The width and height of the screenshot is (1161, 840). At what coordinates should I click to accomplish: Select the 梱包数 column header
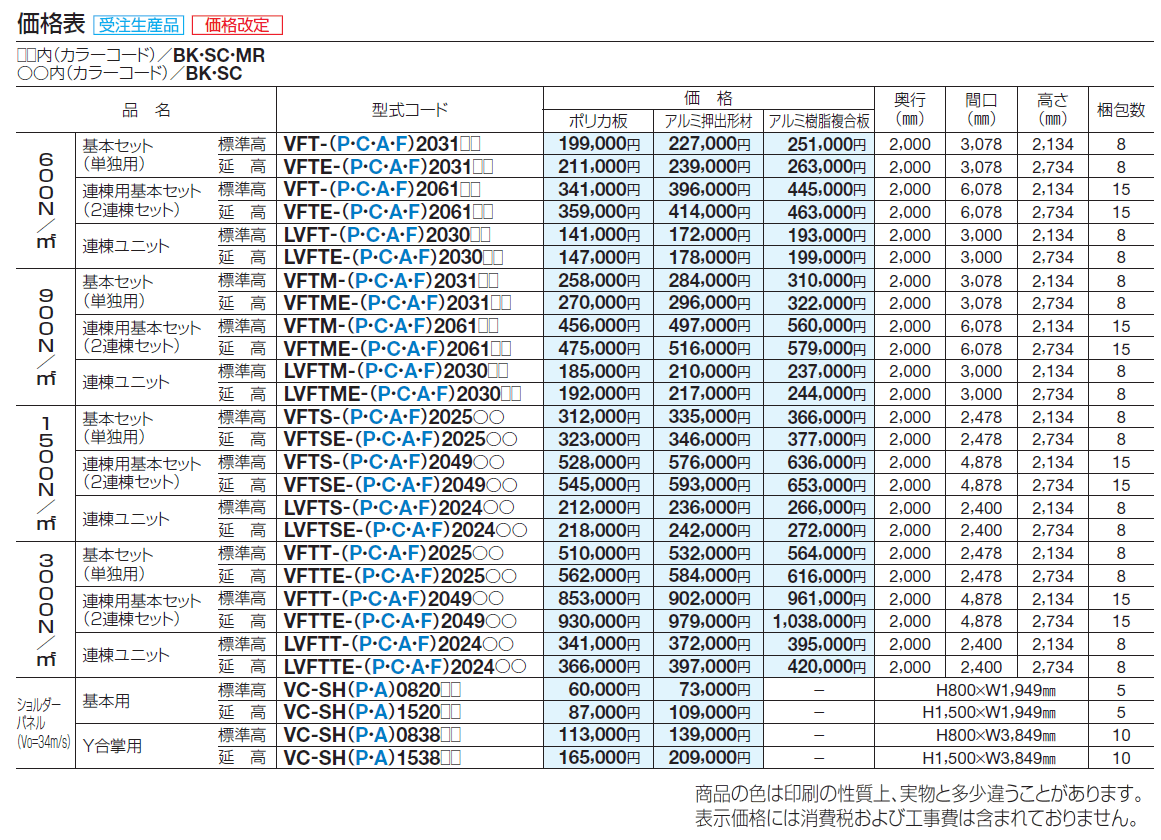pyautogui.click(x=1120, y=110)
